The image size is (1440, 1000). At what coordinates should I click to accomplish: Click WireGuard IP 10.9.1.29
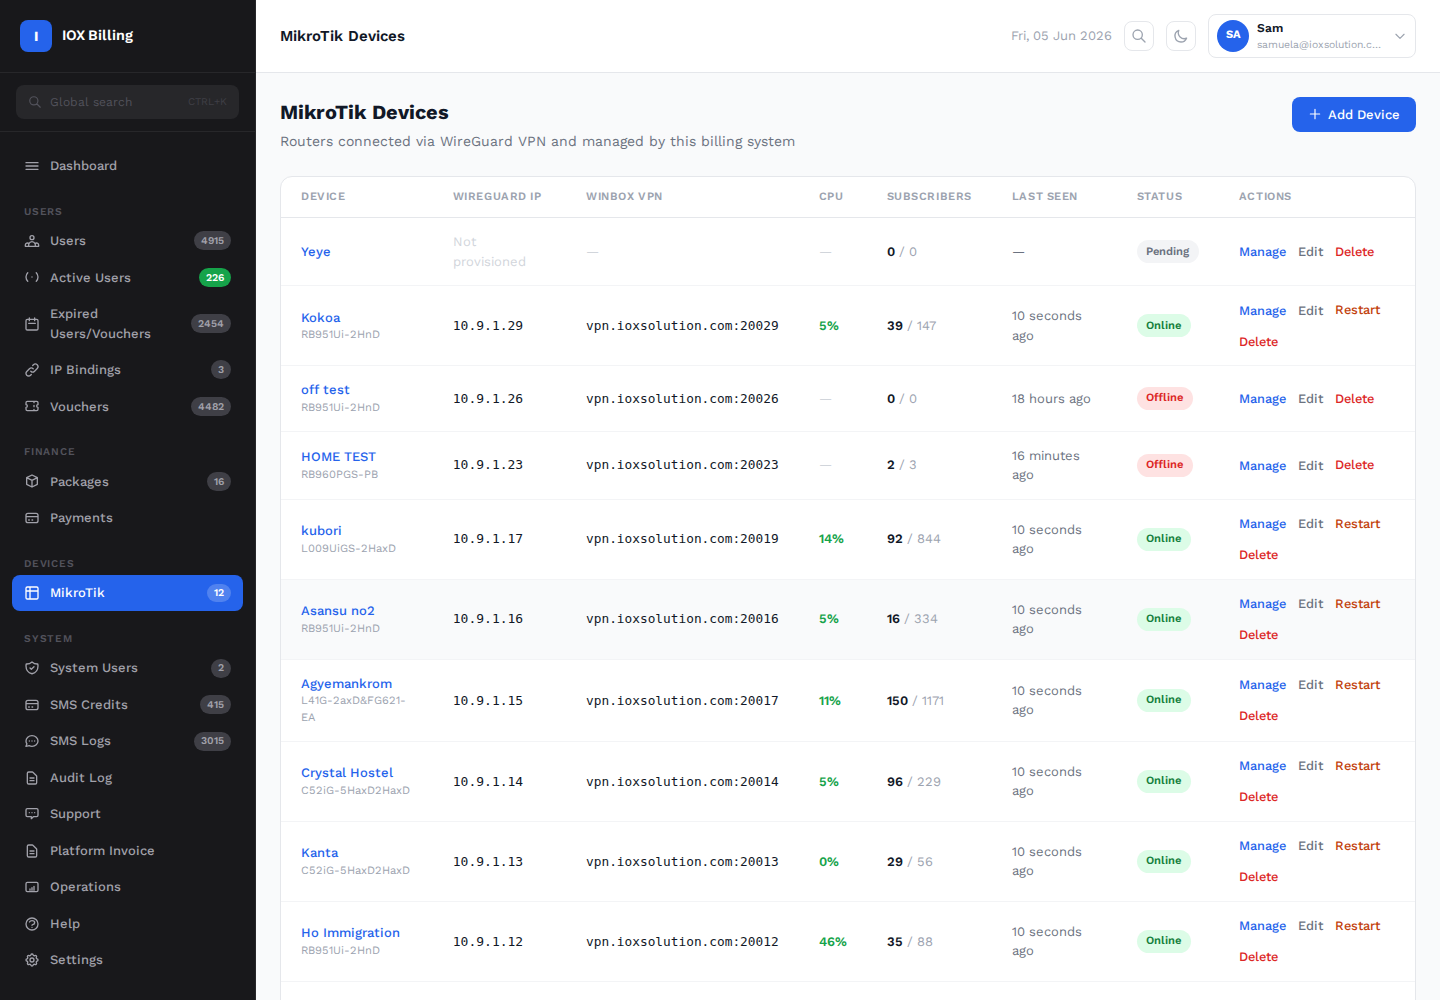[488, 326]
